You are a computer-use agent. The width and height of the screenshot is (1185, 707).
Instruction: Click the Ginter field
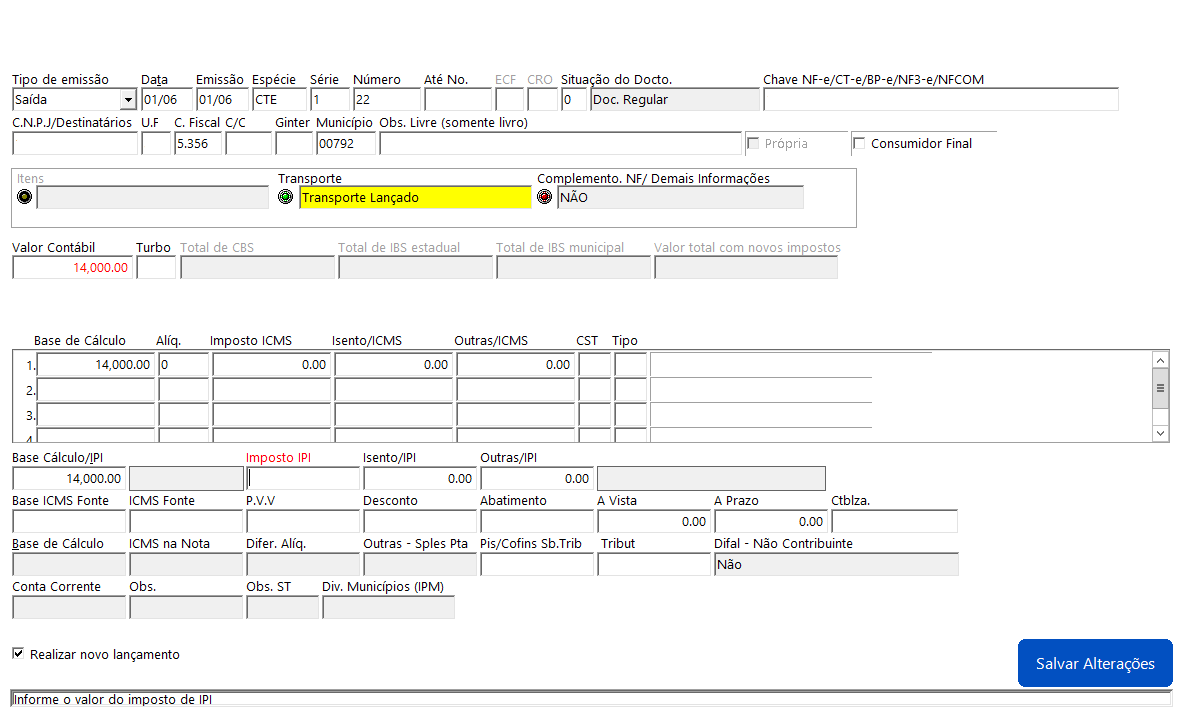click(294, 144)
